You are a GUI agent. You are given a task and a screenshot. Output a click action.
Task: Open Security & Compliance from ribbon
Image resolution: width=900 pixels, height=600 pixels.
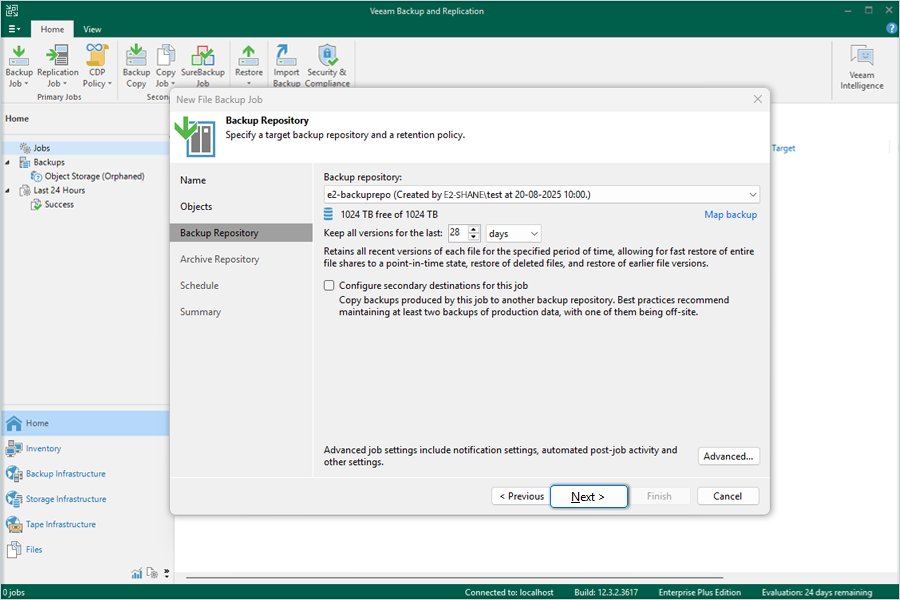point(327,65)
